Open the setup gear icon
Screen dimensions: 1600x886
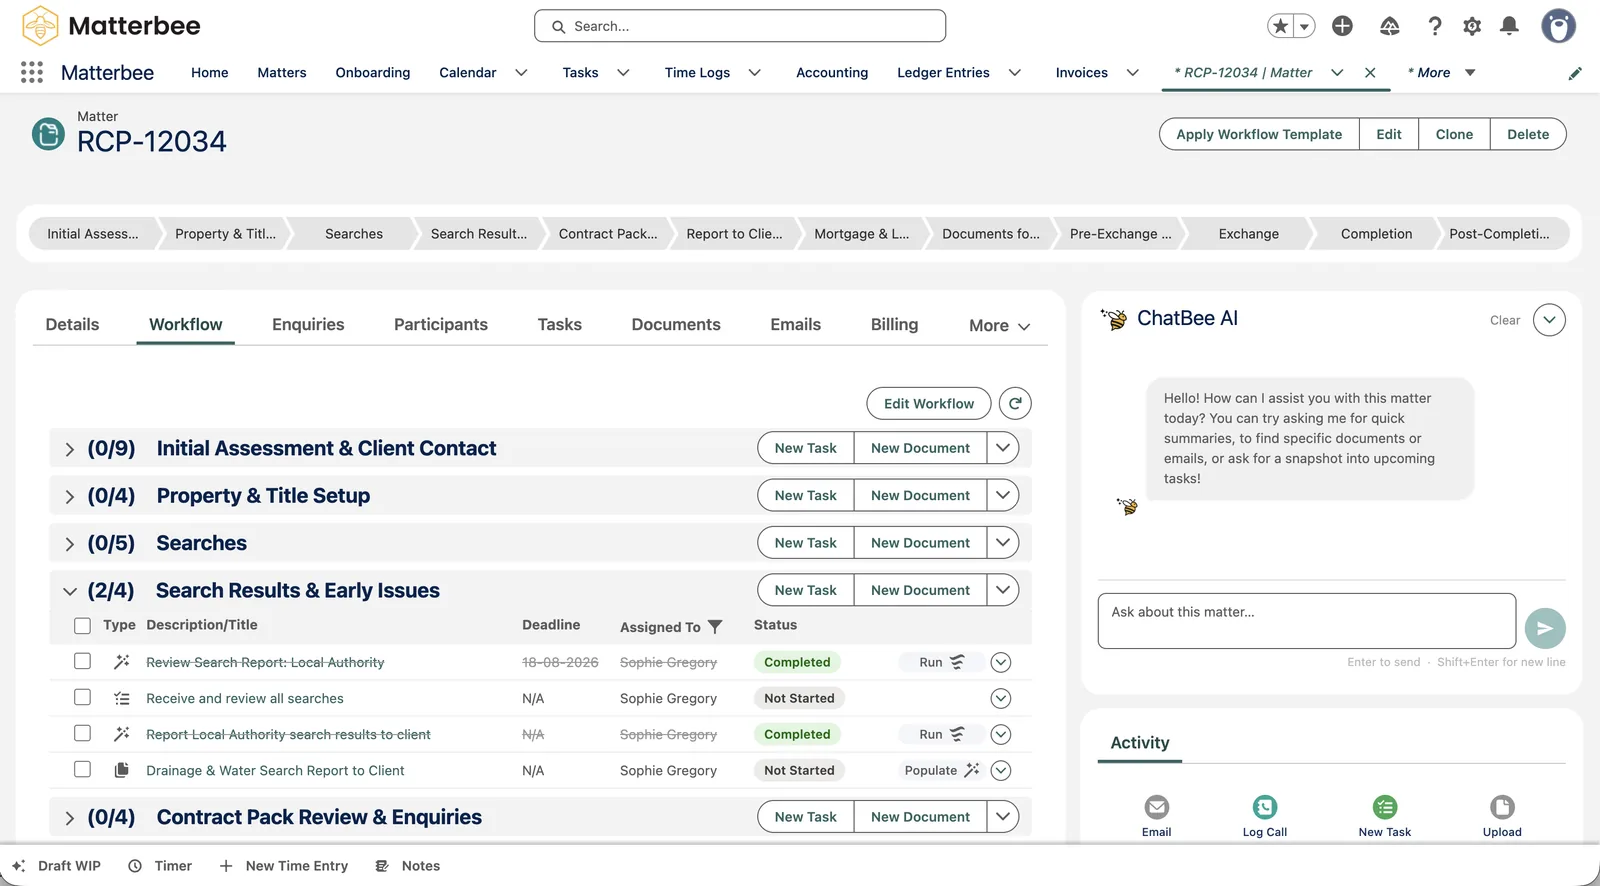pos(1472,26)
